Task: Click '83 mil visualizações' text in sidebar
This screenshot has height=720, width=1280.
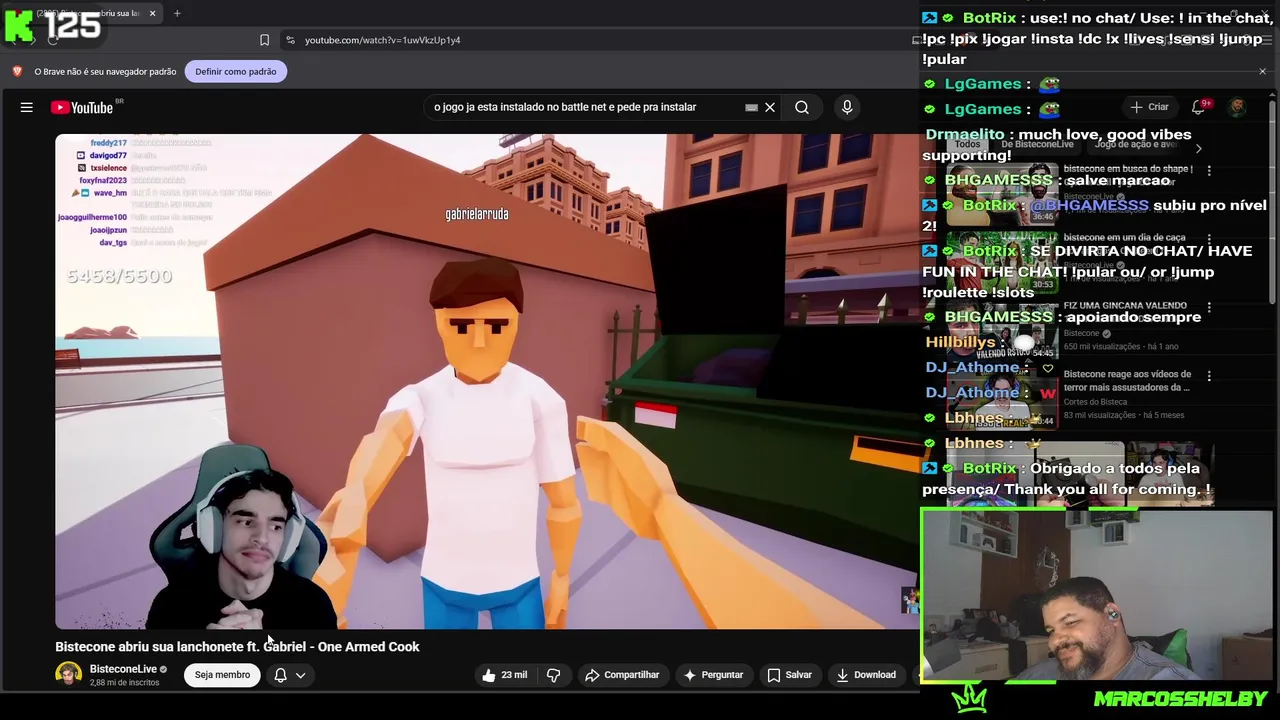Action: tap(1099, 415)
